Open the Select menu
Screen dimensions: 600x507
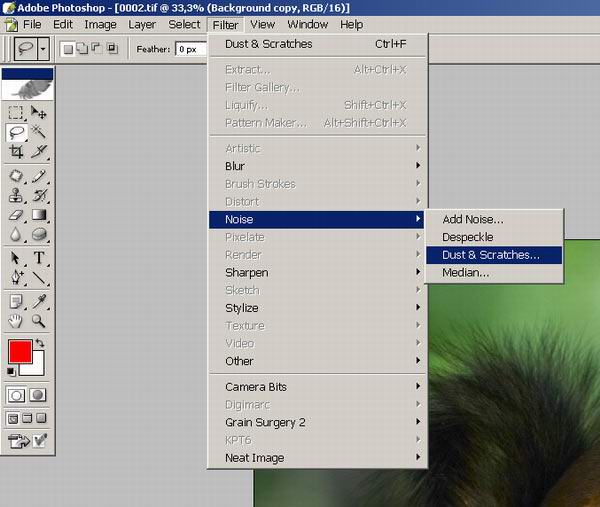coord(184,24)
